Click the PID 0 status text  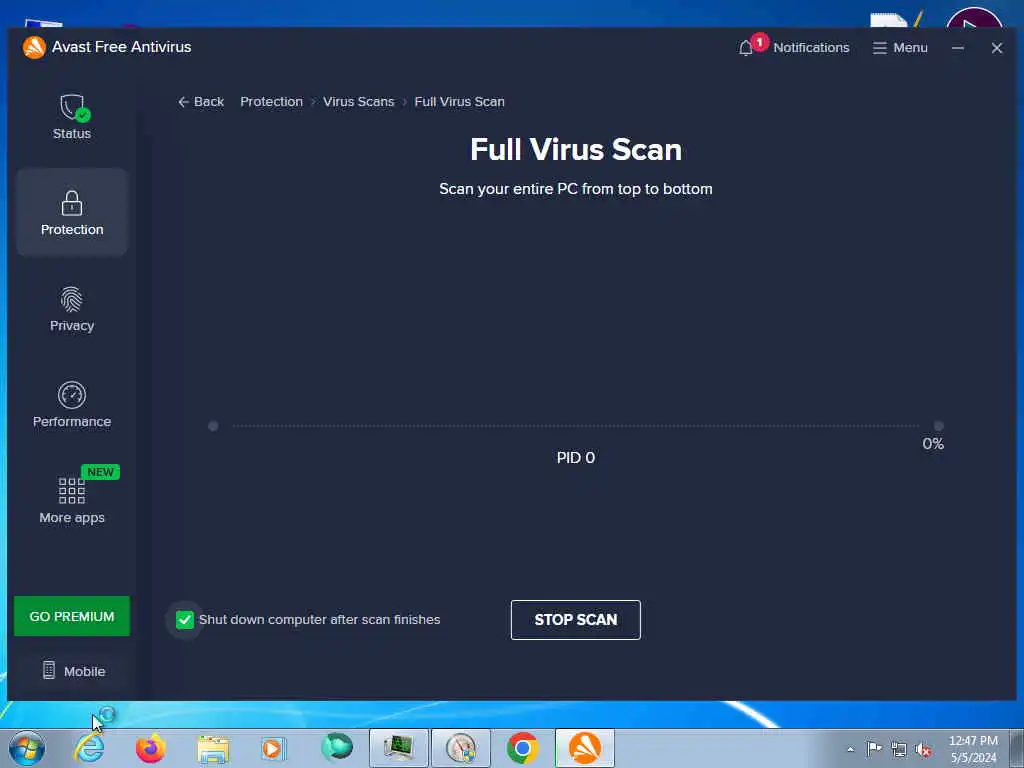click(x=575, y=458)
